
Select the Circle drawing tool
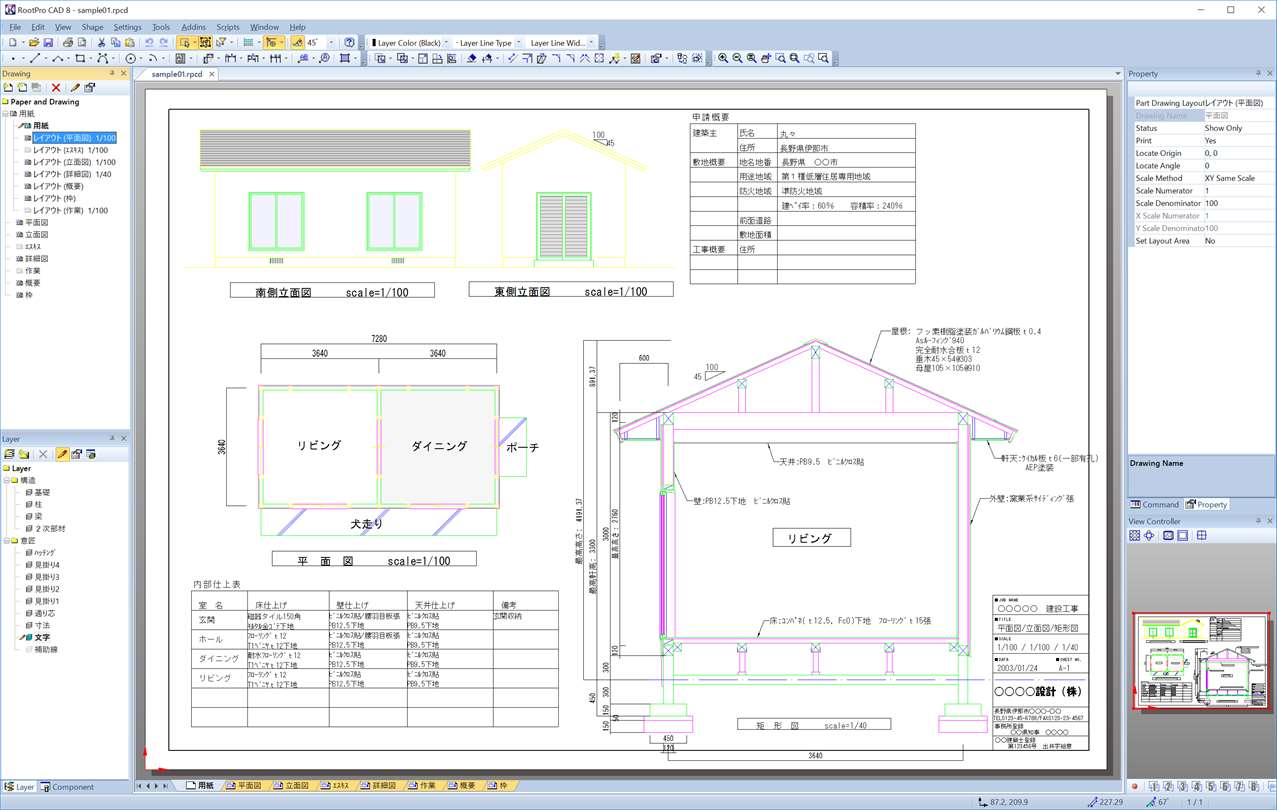point(130,59)
